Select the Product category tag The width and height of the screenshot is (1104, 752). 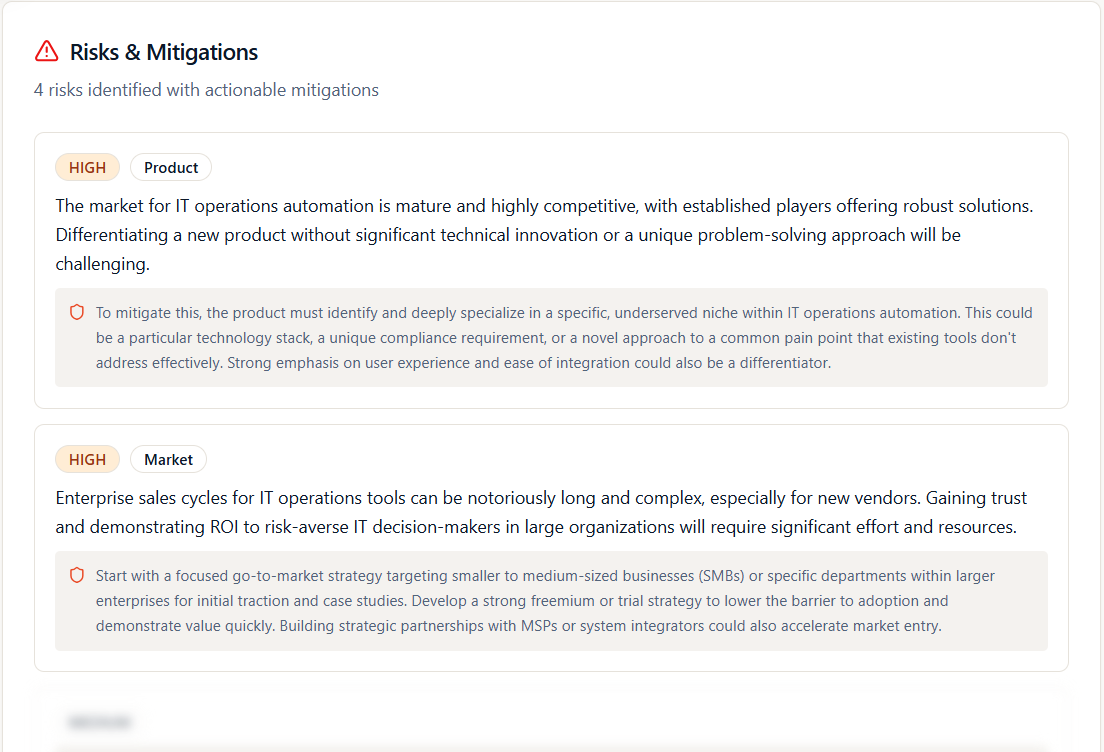click(171, 168)
